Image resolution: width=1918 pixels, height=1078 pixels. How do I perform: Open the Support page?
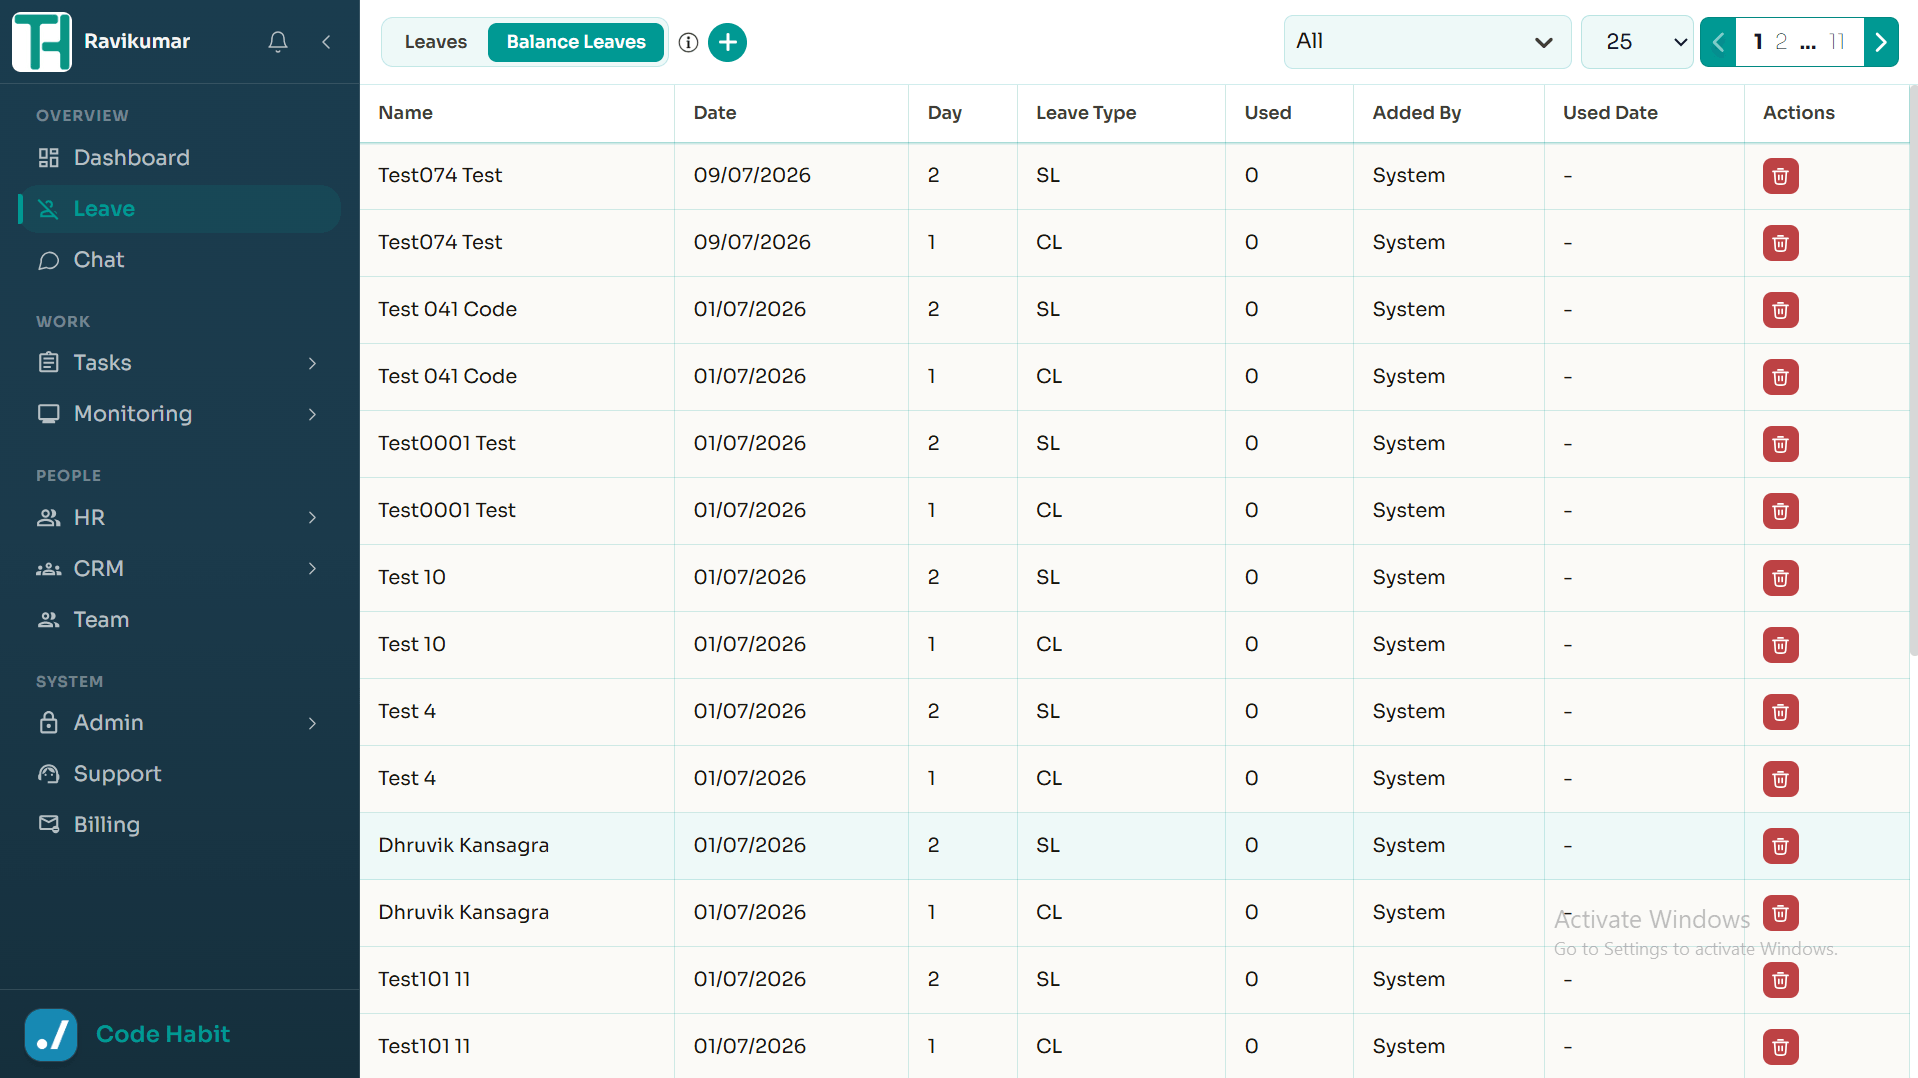[180, 774]
